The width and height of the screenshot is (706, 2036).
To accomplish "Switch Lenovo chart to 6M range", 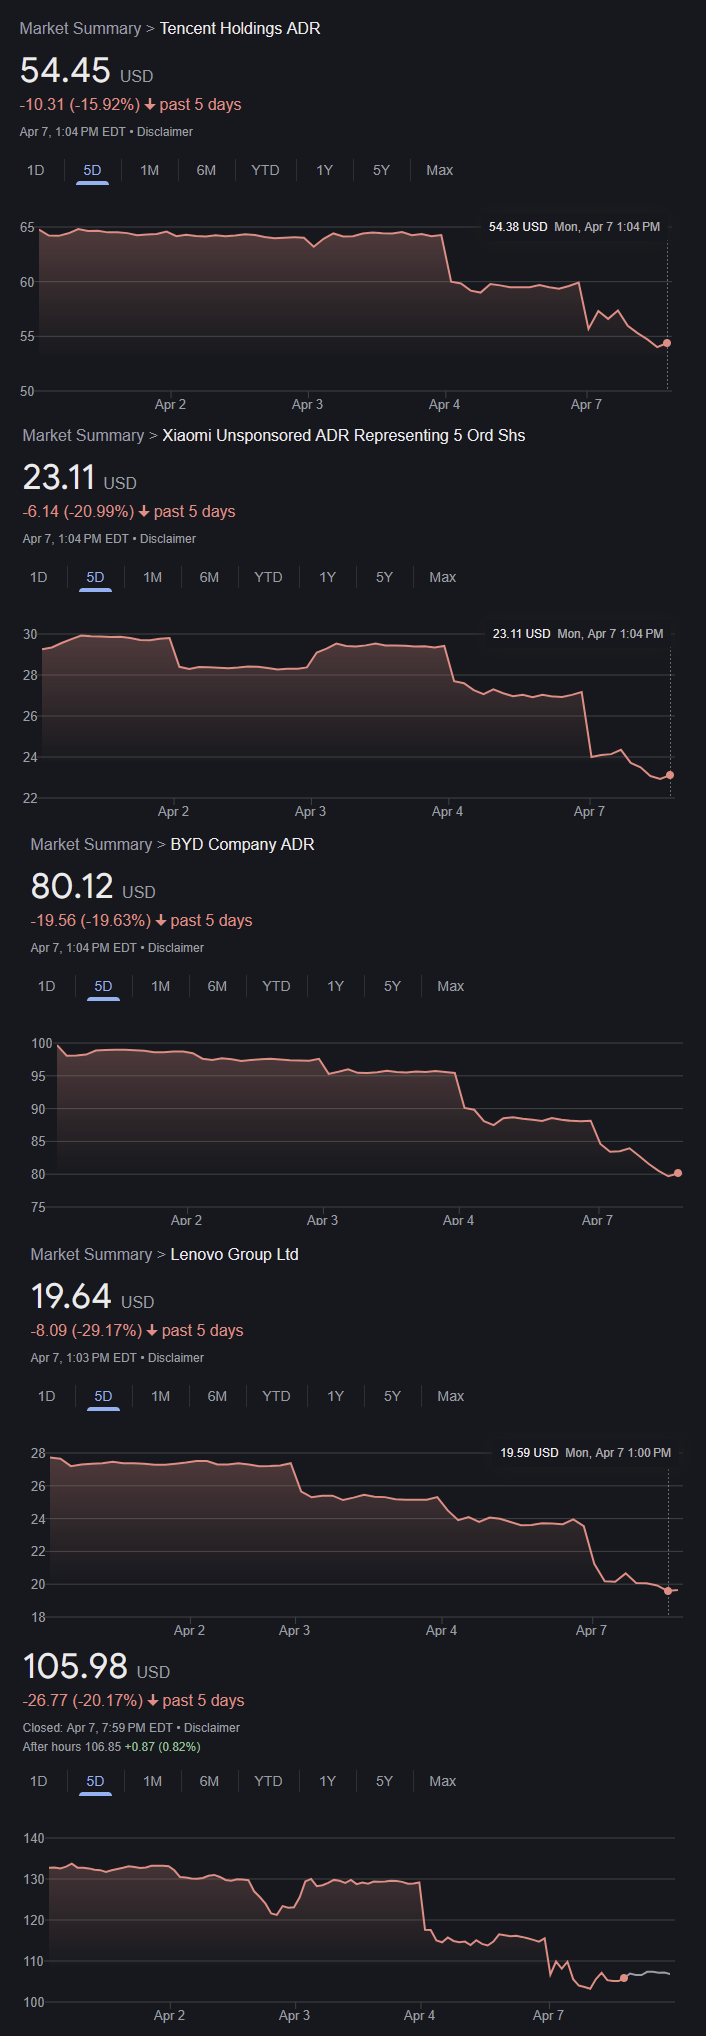I will tap(217, 1396).
